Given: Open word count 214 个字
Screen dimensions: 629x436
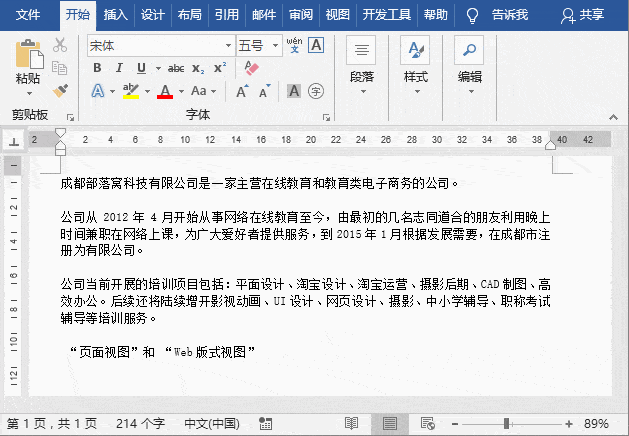Looking at the screenshot, I should 140,424.
